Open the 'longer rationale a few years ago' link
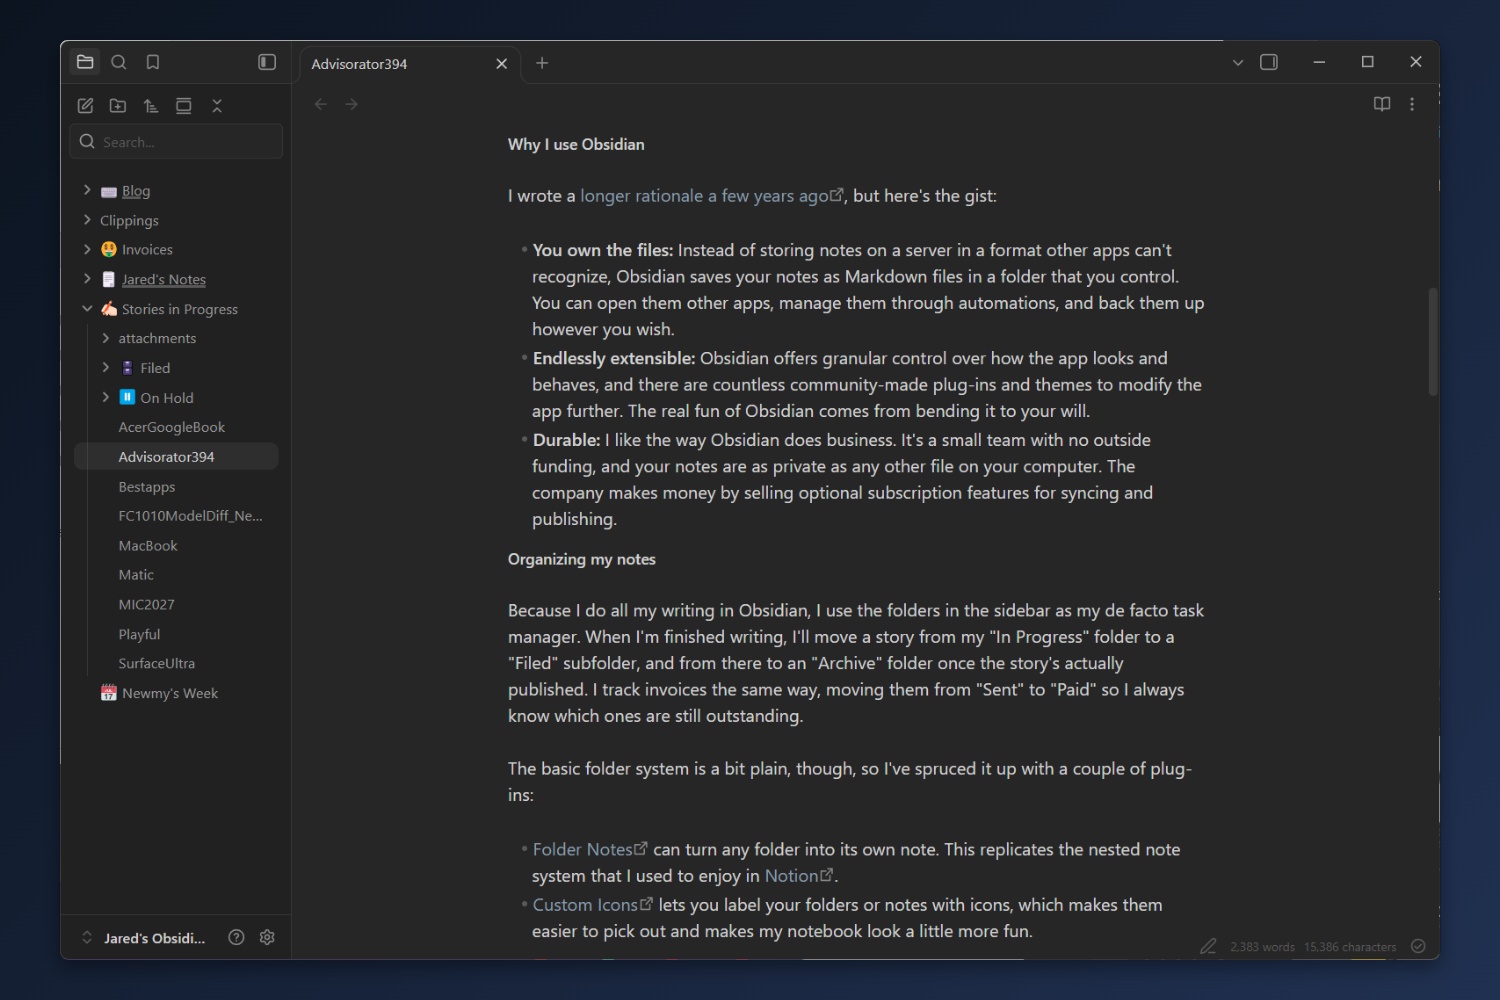Image resolution: width=1500 pixels, height=1000 pixels. coord(711,196)
